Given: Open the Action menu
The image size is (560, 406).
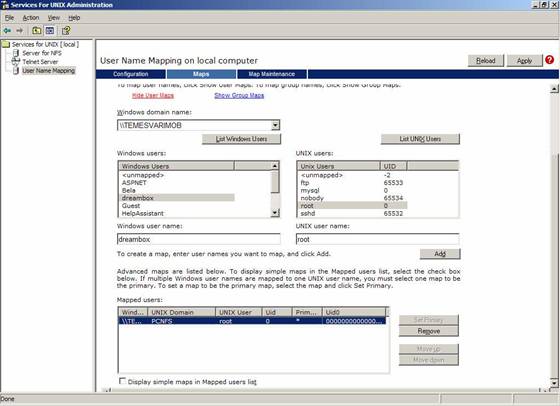Looking at the screenshot, I should click(x=31, y=18).
